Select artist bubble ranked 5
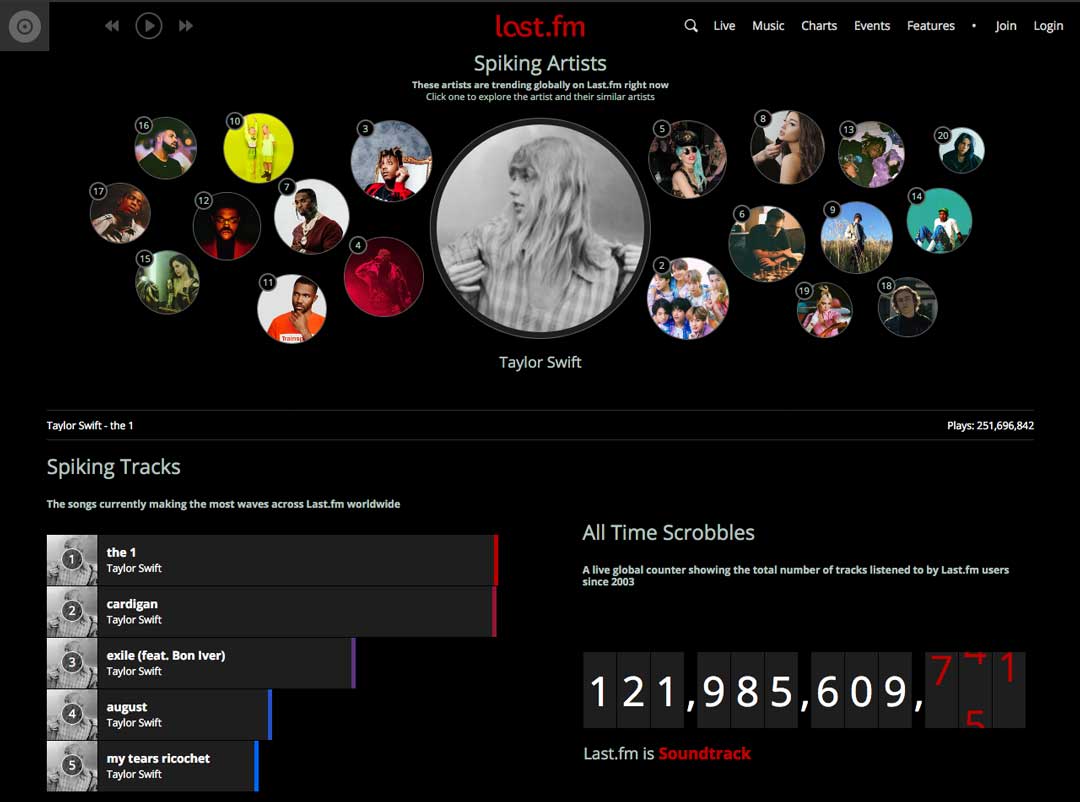Screen dimensions: 1080x802 [687, 159]
